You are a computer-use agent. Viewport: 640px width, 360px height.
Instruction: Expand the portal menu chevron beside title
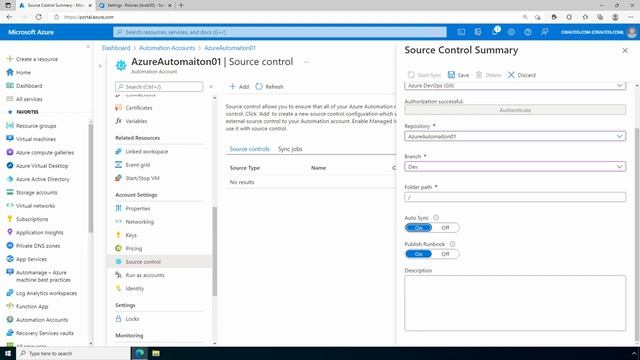coord(100,66)
